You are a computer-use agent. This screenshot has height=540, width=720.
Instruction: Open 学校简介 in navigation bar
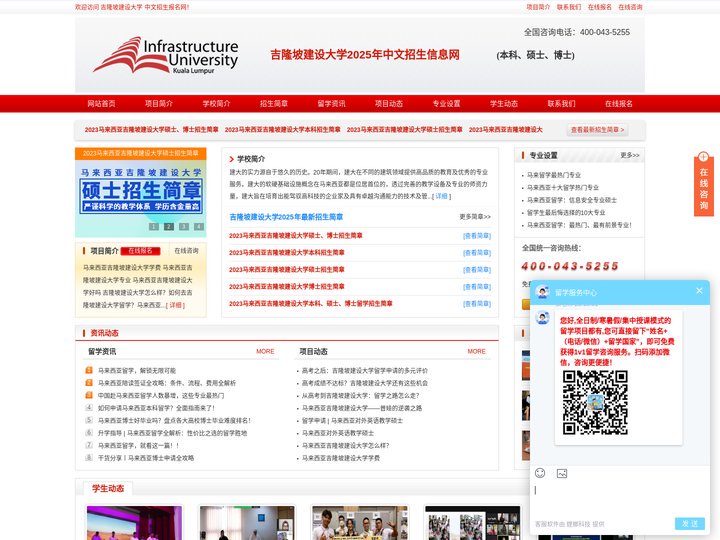pyautogui.click(x=216, y=104)
